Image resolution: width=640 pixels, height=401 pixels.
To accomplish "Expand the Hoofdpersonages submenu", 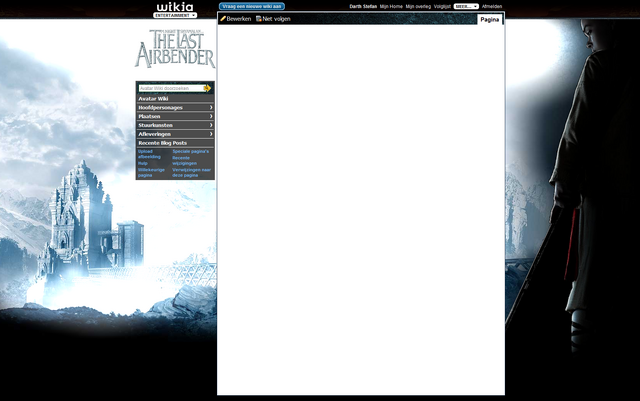I will (x=175, y=107).
